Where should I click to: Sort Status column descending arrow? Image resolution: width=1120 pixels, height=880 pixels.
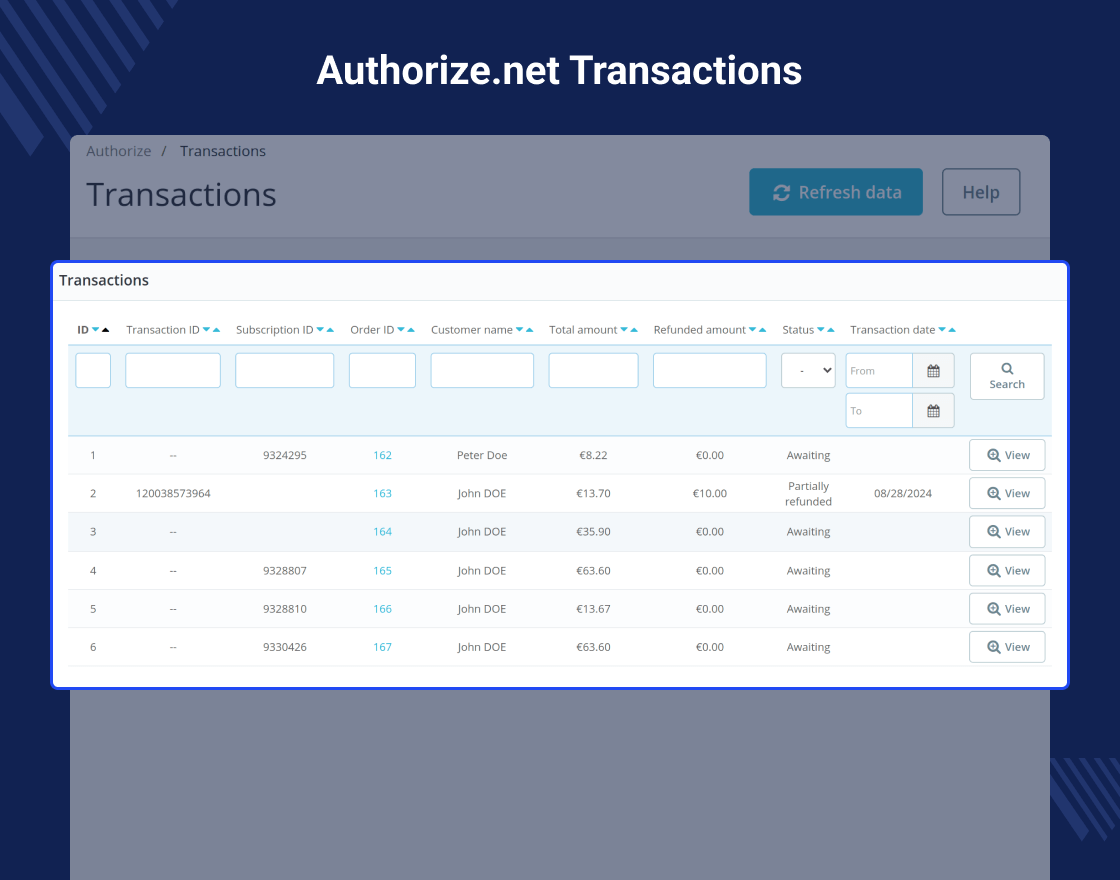821,330
